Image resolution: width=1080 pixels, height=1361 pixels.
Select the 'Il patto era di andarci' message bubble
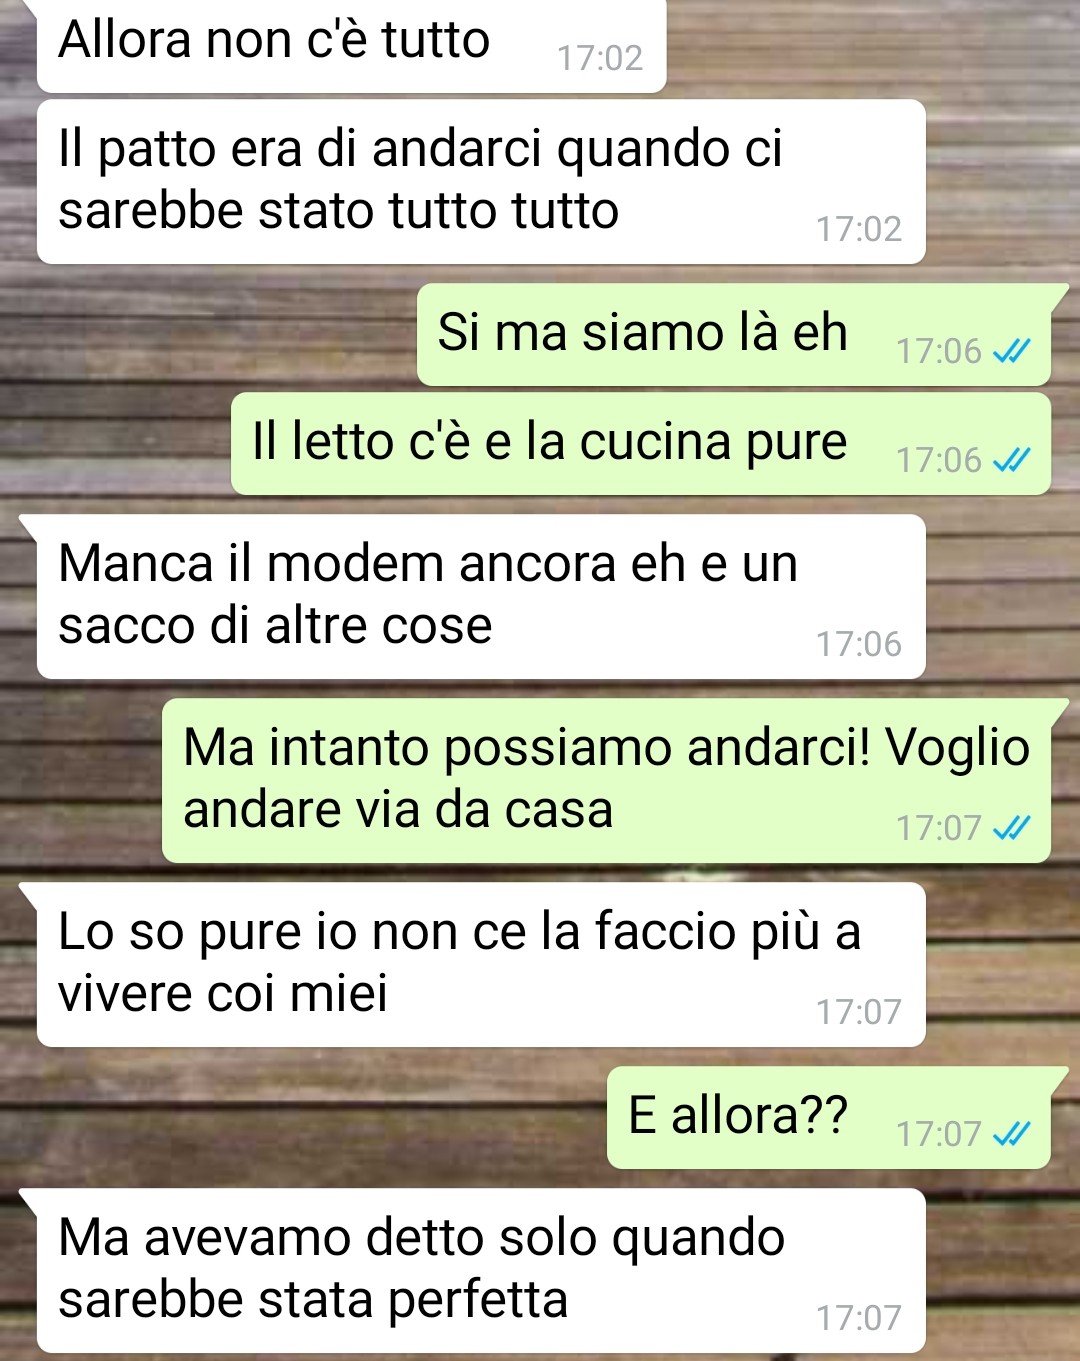pyautogui.click(x=481, y=182)
